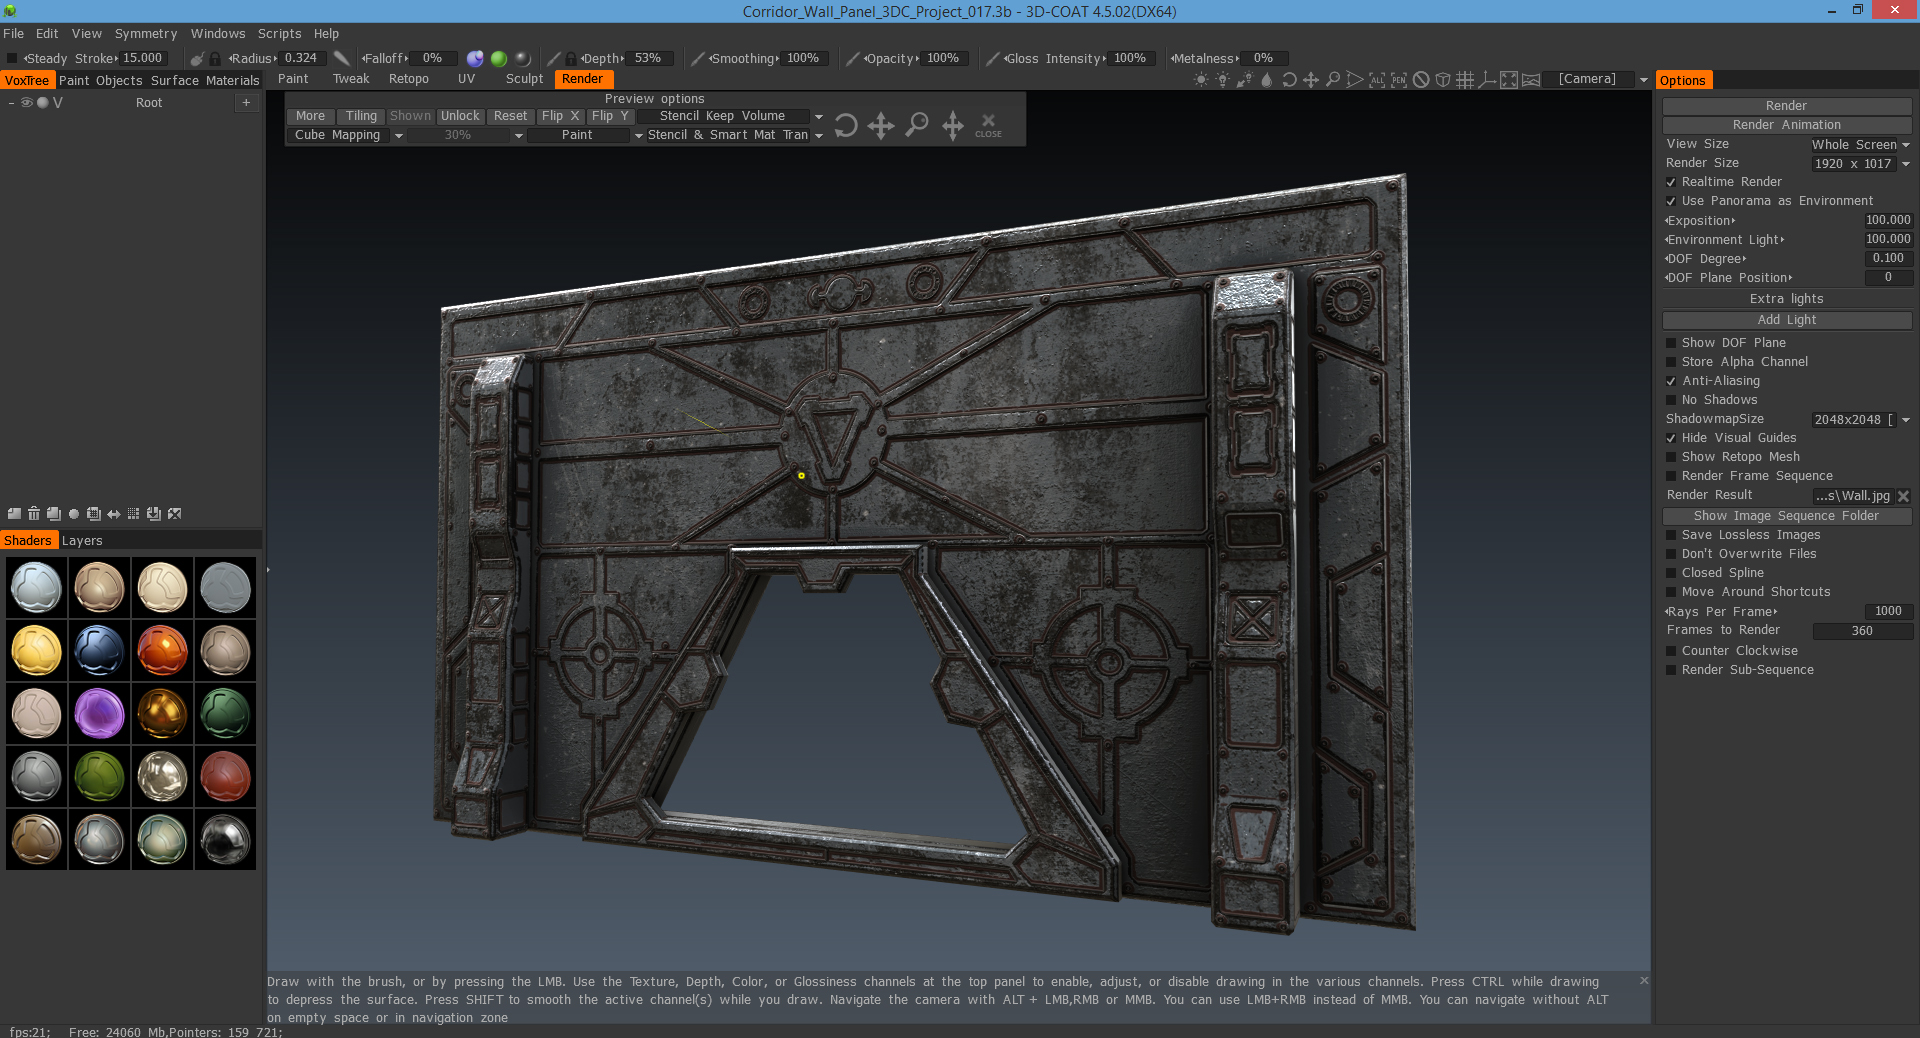Click the new layer page icon in VoxTree

click(x=14, y=514)
